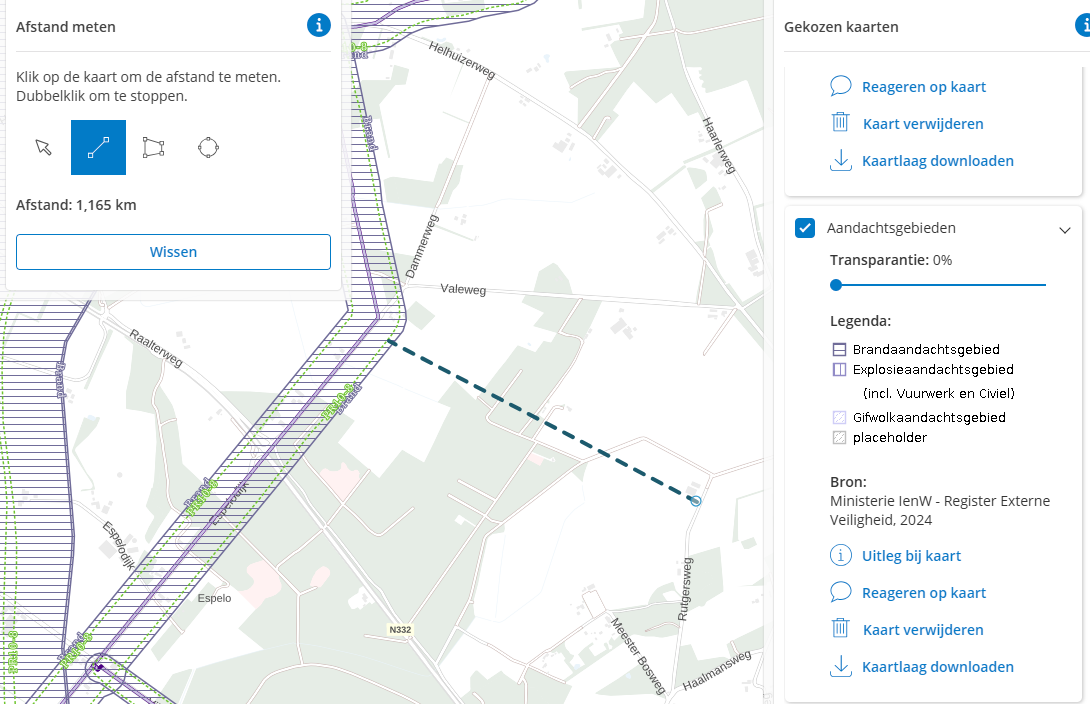Click Reageren op kaart under Aandachtsgebieden
Screen dimensions: 1090x704
[x=923, y=593]
